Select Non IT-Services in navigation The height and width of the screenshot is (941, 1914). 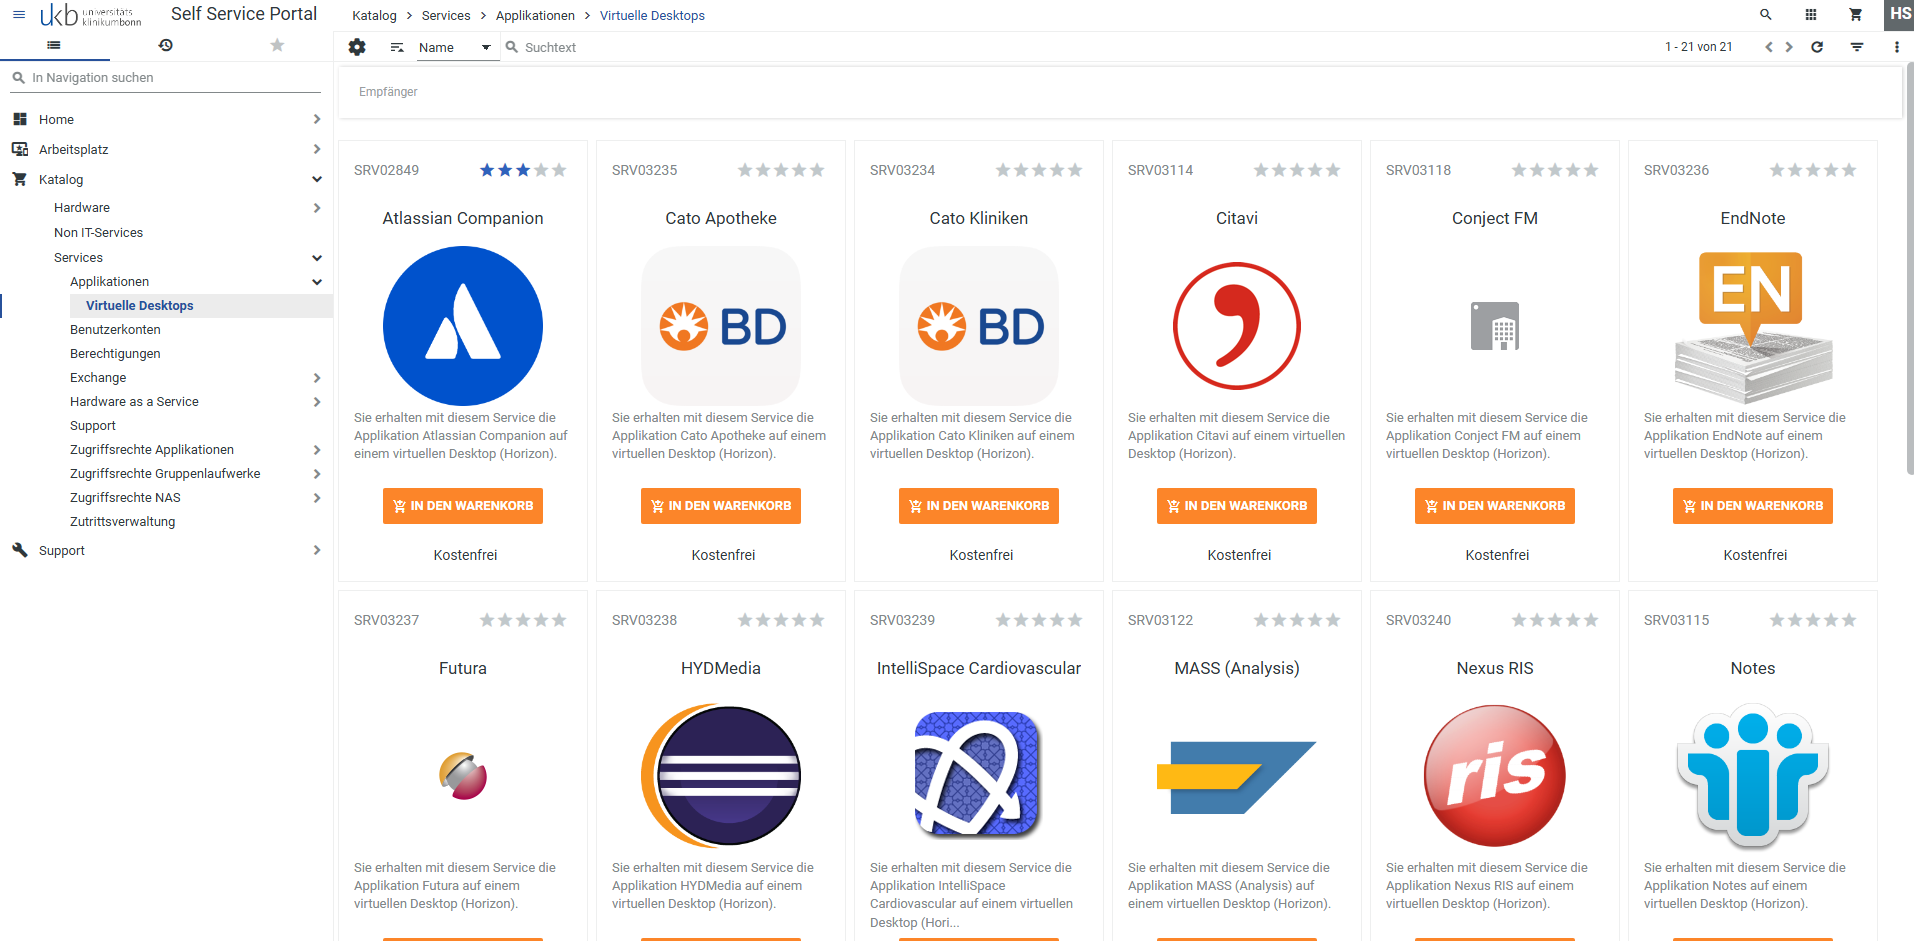(98, 232)
